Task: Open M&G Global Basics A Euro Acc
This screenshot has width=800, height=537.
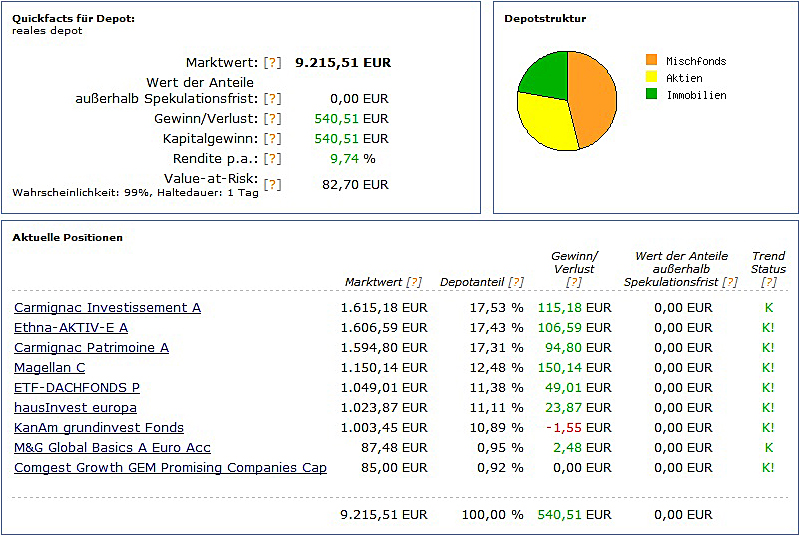Action: coord(112,448)
